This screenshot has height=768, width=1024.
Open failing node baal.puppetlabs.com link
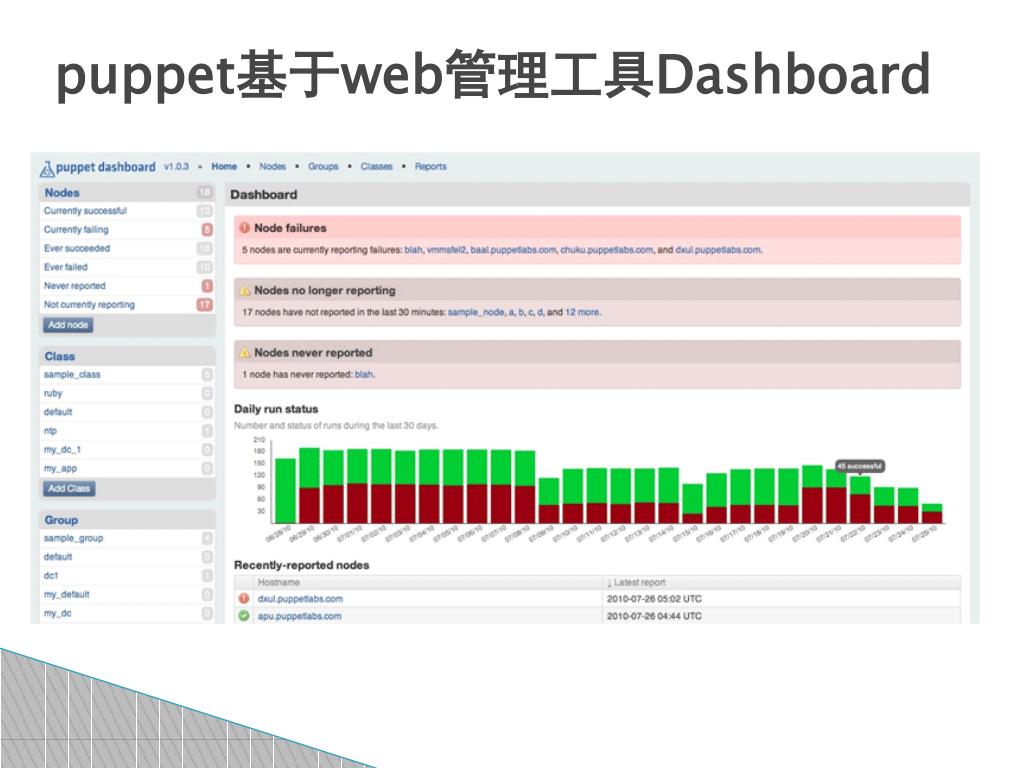[x=513, y=250]
